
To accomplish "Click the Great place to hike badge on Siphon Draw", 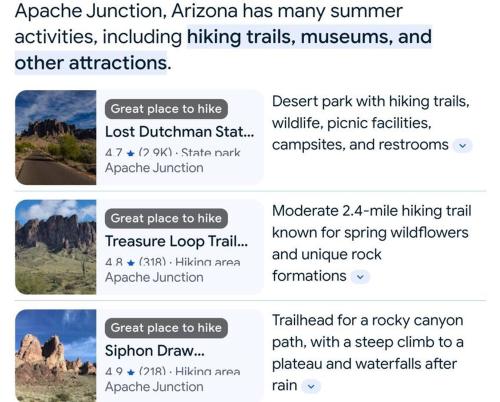I will [166, 328].
